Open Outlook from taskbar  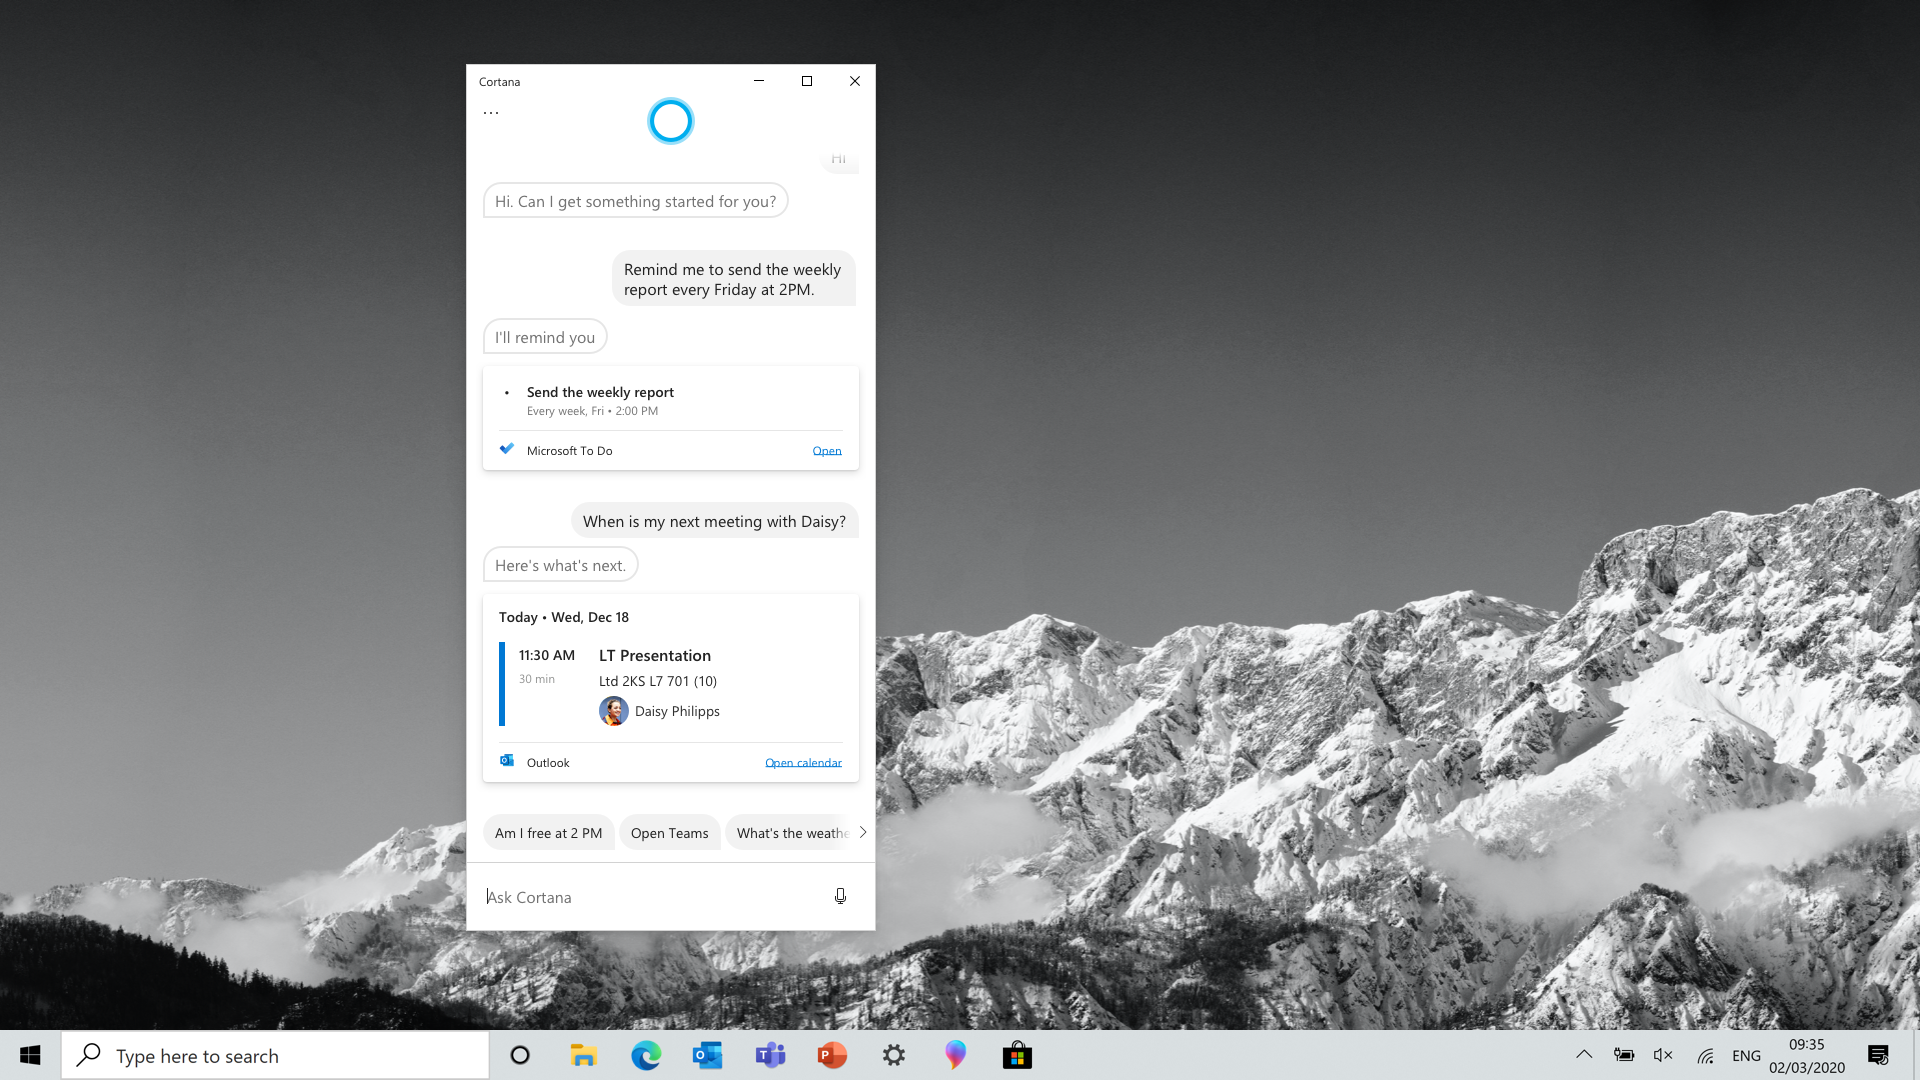(x=708, y=1055)
